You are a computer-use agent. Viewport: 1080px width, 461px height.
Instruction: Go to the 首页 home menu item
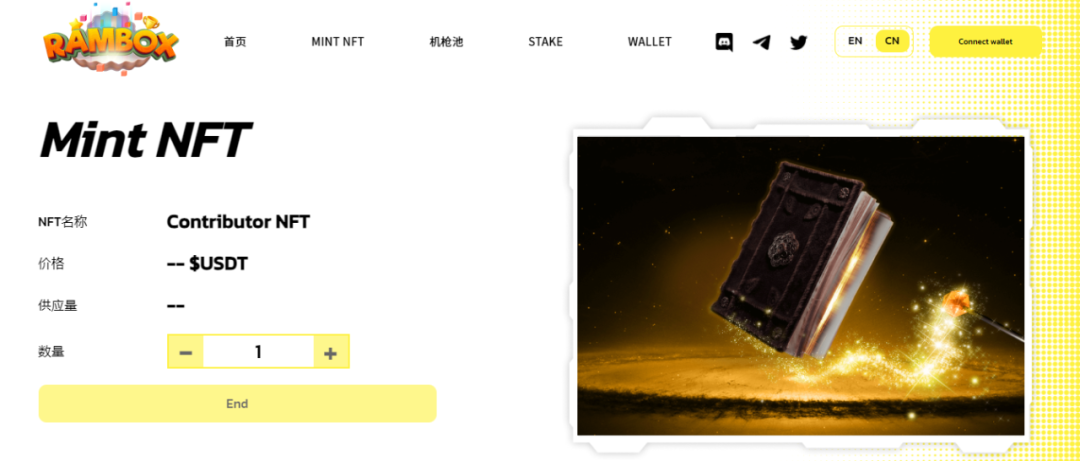coord(235,42)
